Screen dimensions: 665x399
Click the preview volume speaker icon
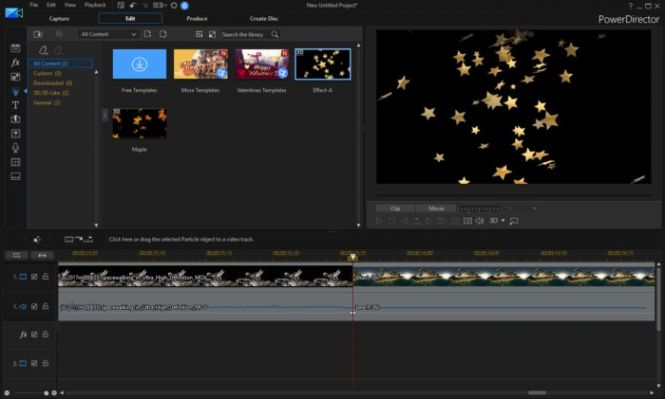point(480,221)
